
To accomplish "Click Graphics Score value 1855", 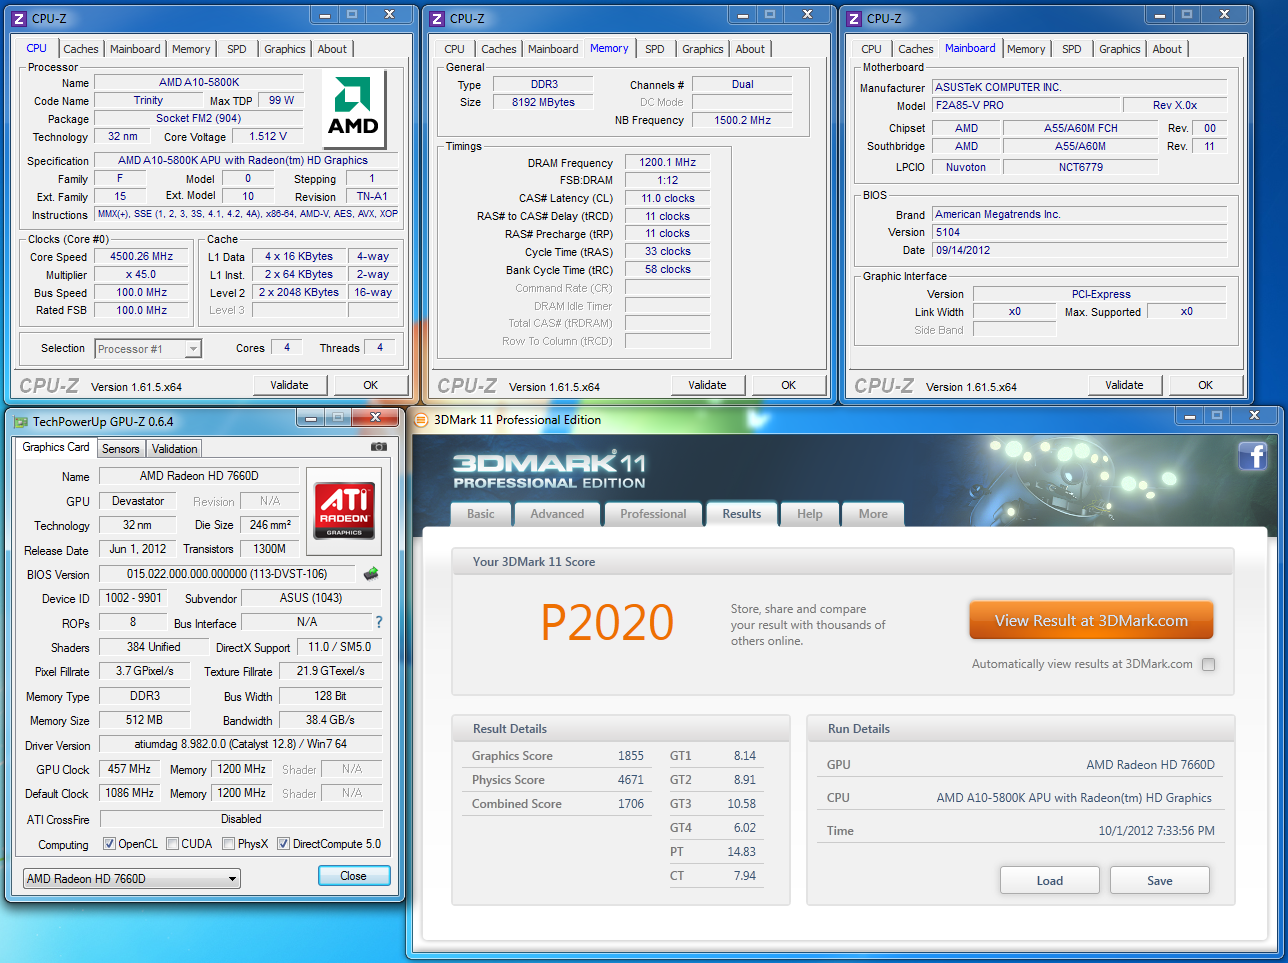I will click(631, 756).
